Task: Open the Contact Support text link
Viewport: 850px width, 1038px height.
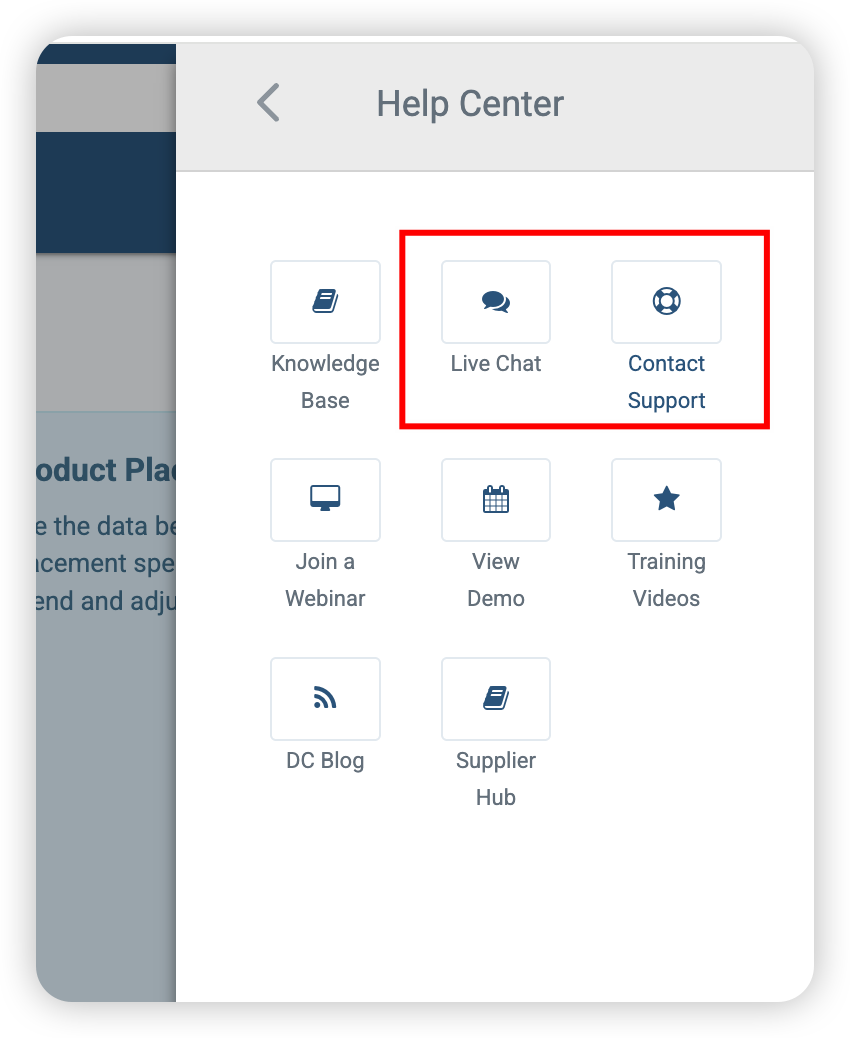Action: 666,382
